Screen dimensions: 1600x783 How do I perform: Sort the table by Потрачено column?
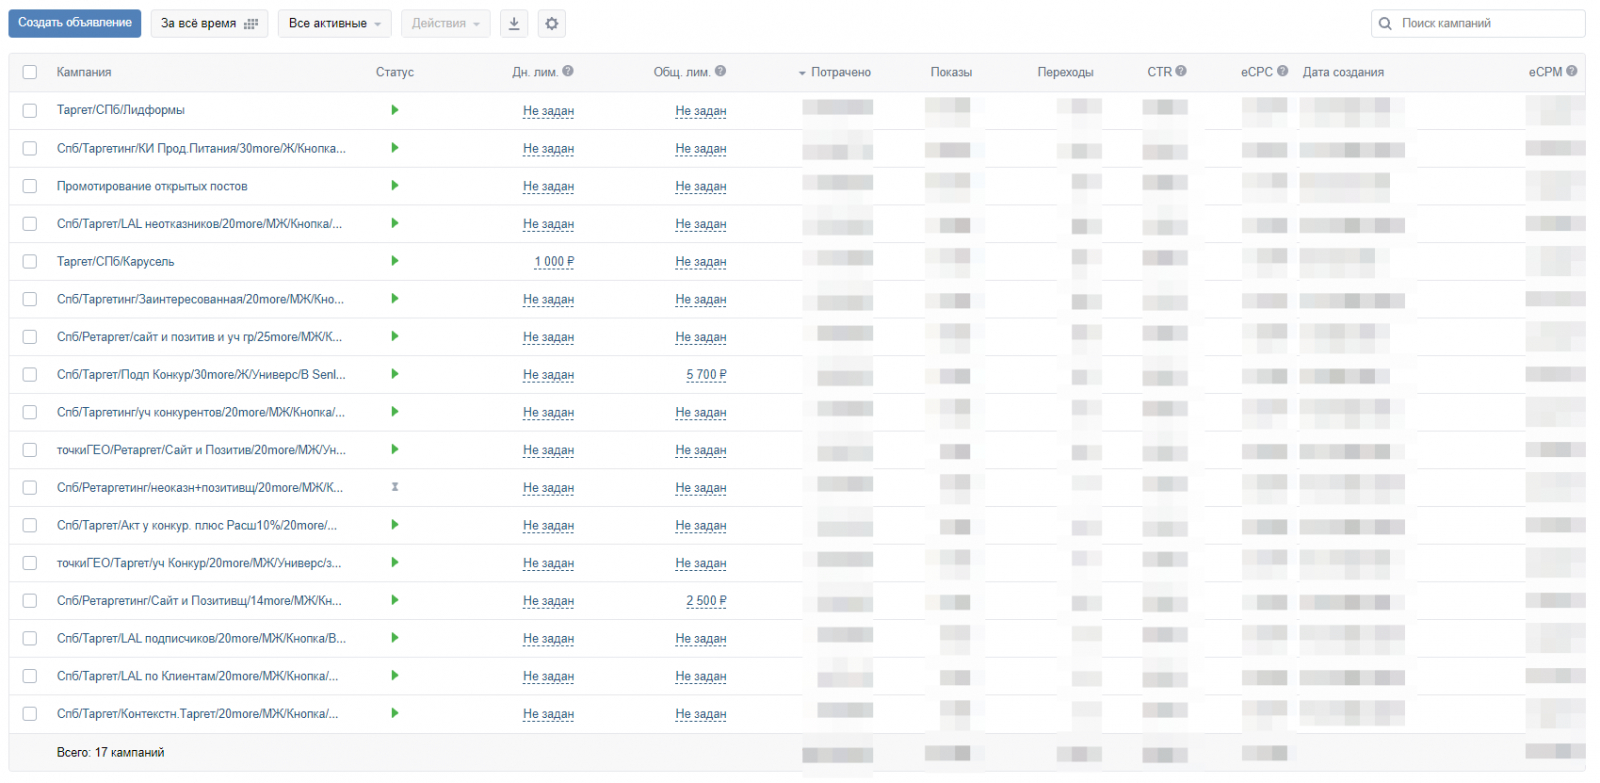[840, 72]
